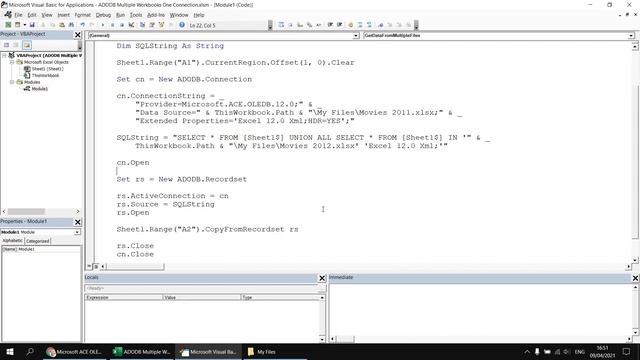Comment the block with Comment Block icon
The width and height of the screenshot is (640, 360).
coord(360,25)
